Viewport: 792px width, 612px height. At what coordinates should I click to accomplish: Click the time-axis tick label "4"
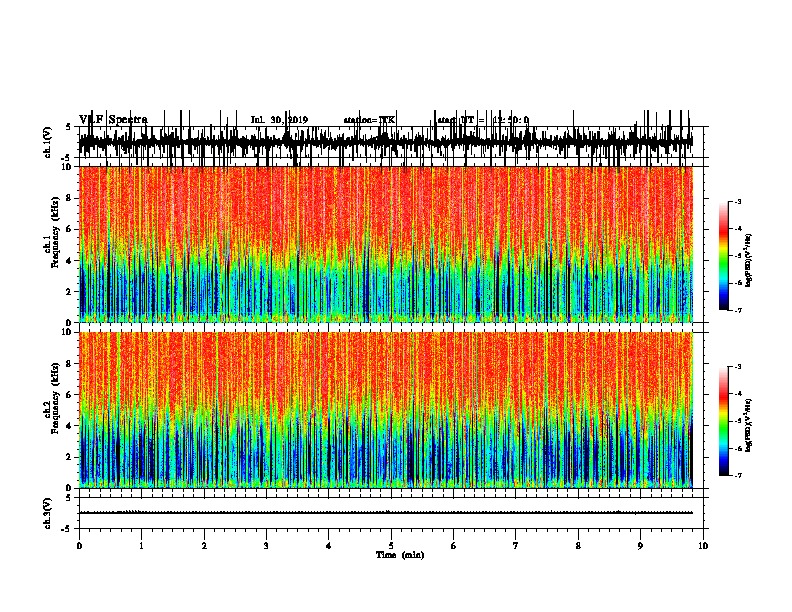coord(329,546)
